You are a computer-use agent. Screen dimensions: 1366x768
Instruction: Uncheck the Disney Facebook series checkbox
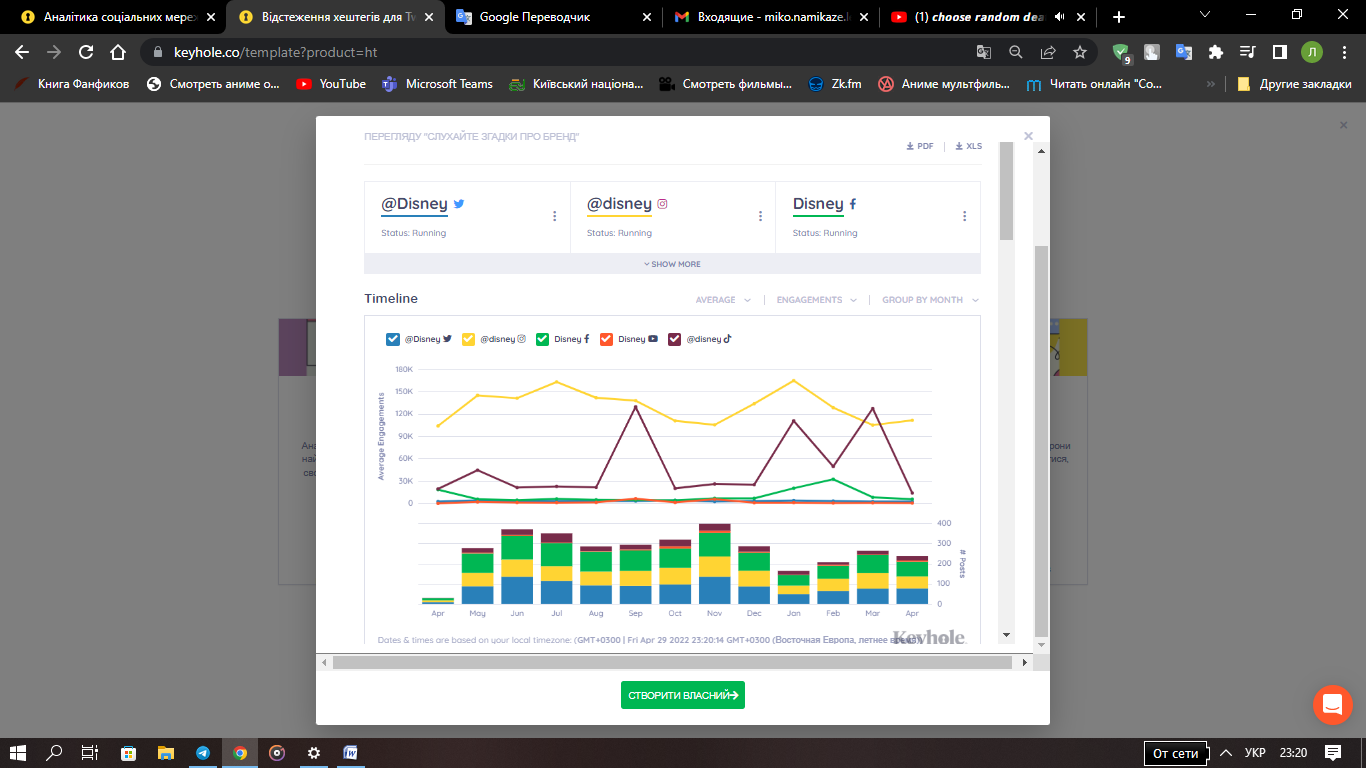pyautogui.click(x=543, y=339)
